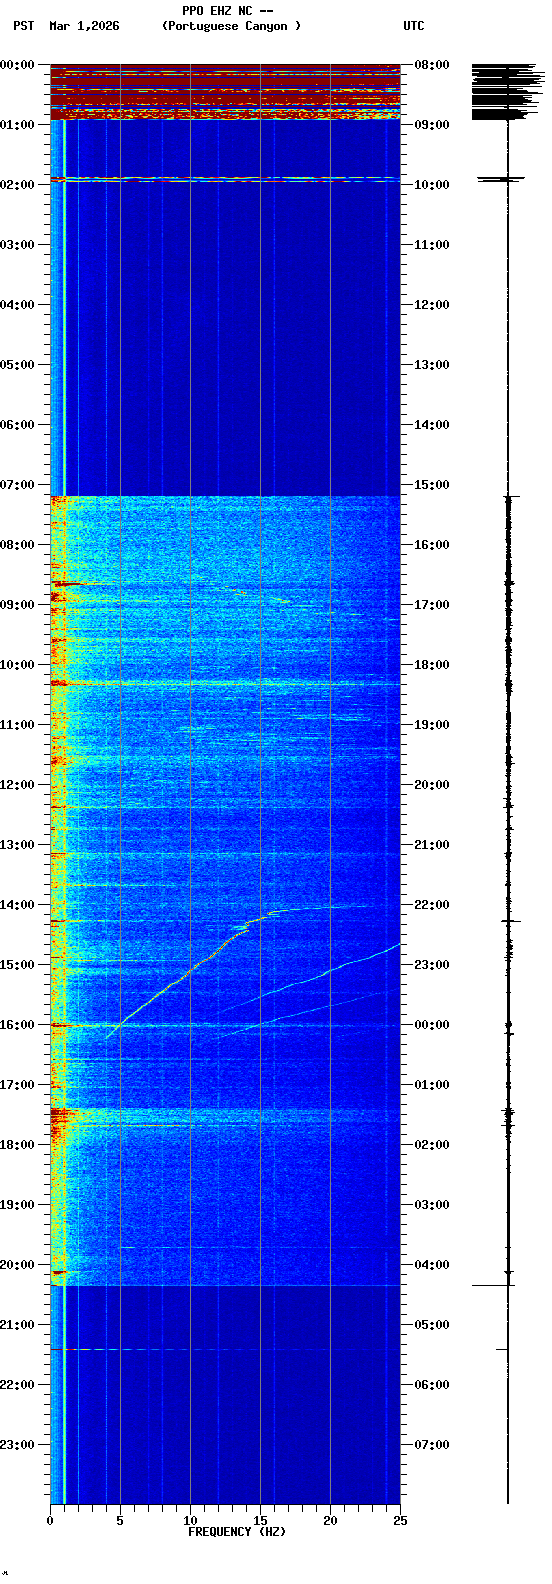This screenshot has width=552, height=1584.
Task: Click '02:00' on the UTC time axis
Action: coord(432,1145)
